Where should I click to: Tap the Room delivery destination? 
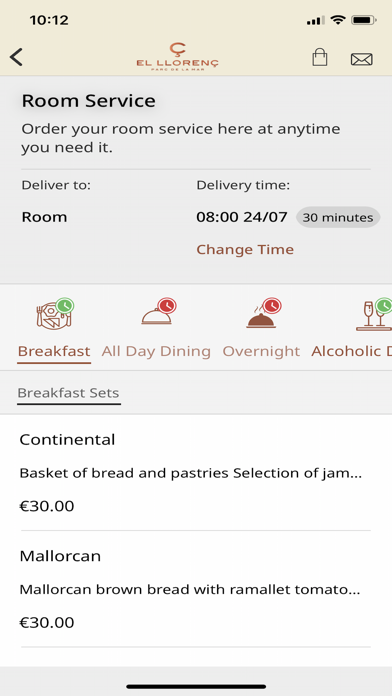tap(44, 218)
